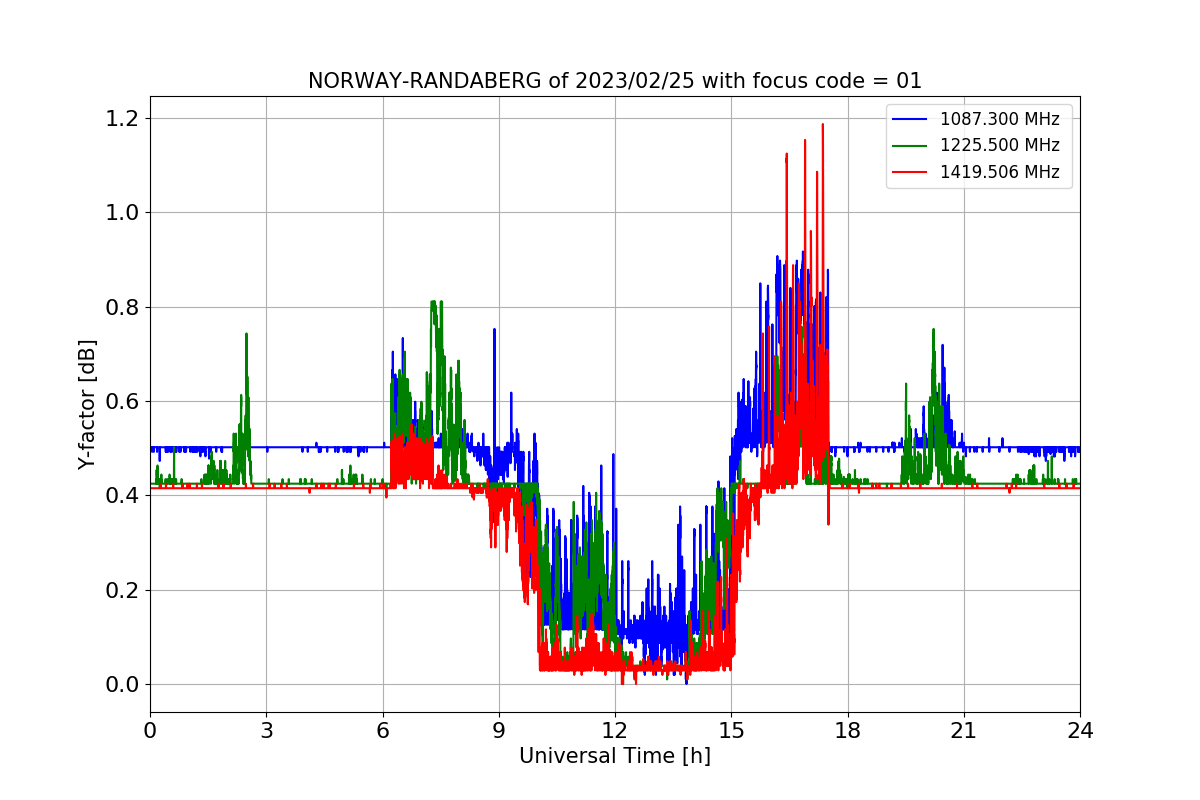Image resolution: width=1200 pixels, height=800 pixels.
Task: Click y-axis tick label 0.4
Action: tap(123, 496)
